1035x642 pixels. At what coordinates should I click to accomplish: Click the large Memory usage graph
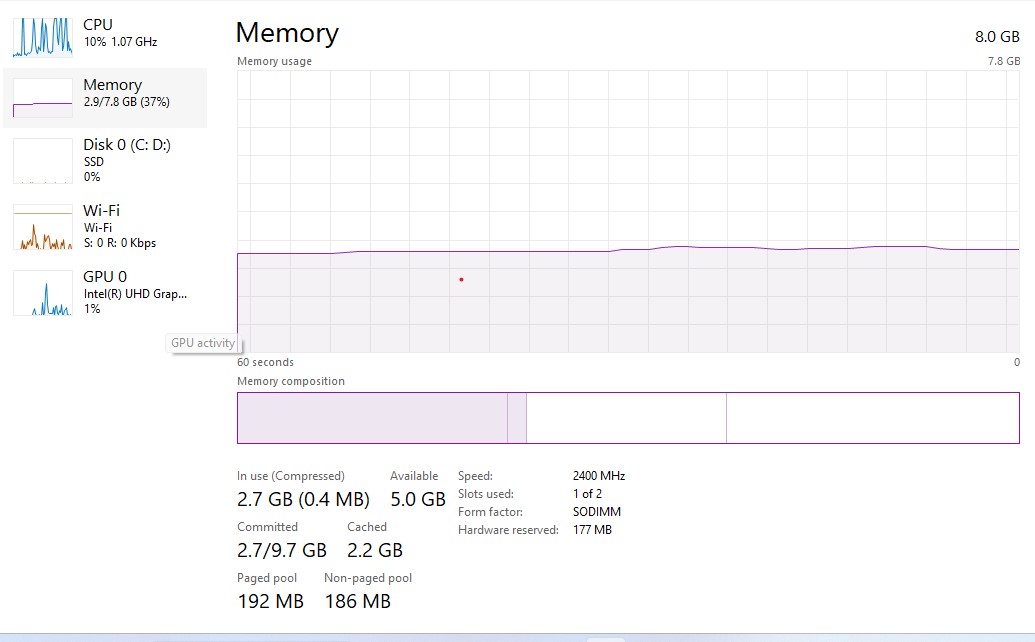628,211
